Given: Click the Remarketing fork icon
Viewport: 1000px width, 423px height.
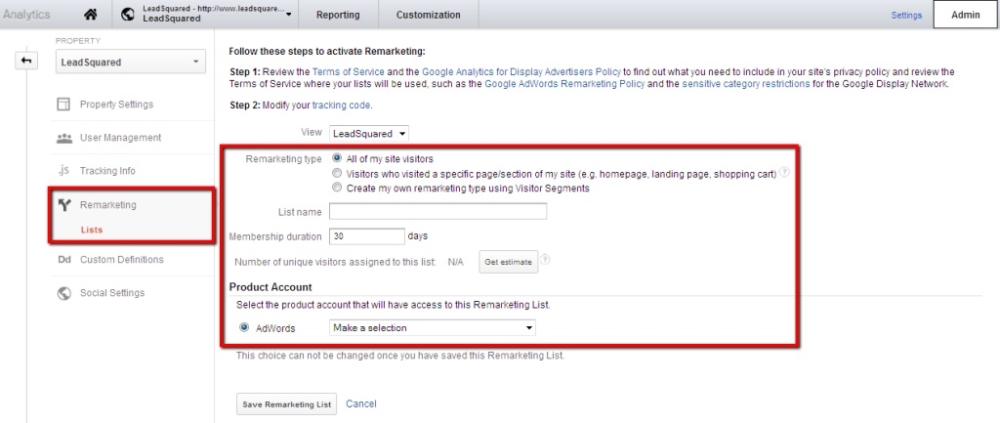Looking at the screenshot, I should click(x=64, y=205).
